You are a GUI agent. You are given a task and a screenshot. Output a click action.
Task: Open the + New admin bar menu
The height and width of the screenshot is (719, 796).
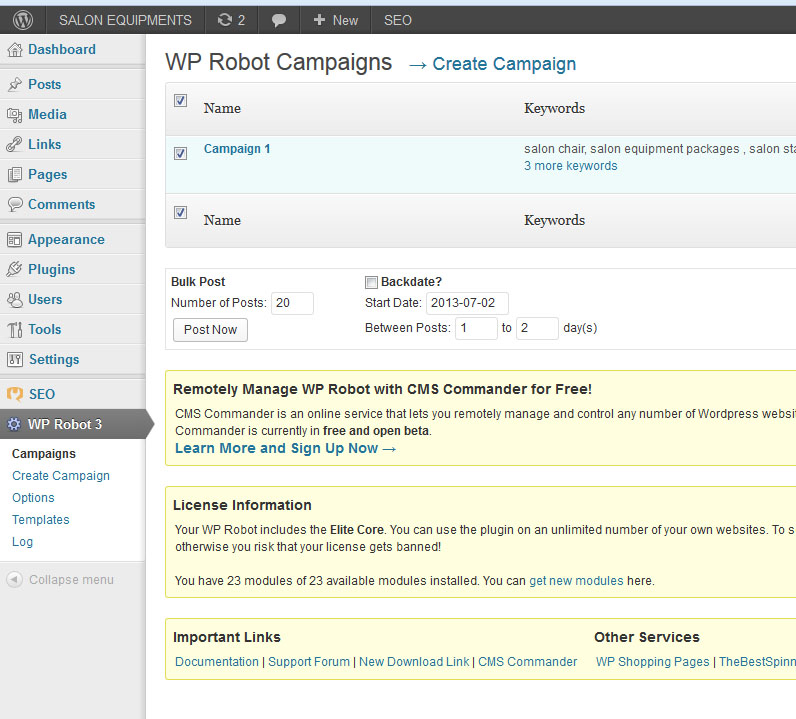[335, 19]
